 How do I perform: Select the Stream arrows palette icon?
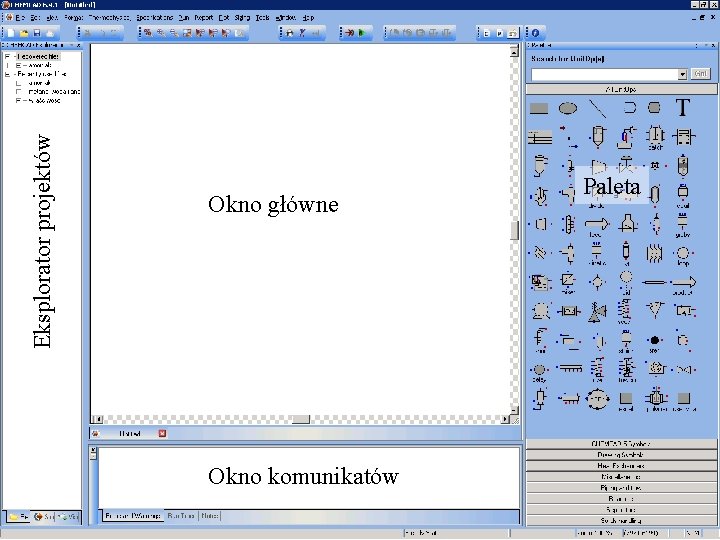coord(568,137)
